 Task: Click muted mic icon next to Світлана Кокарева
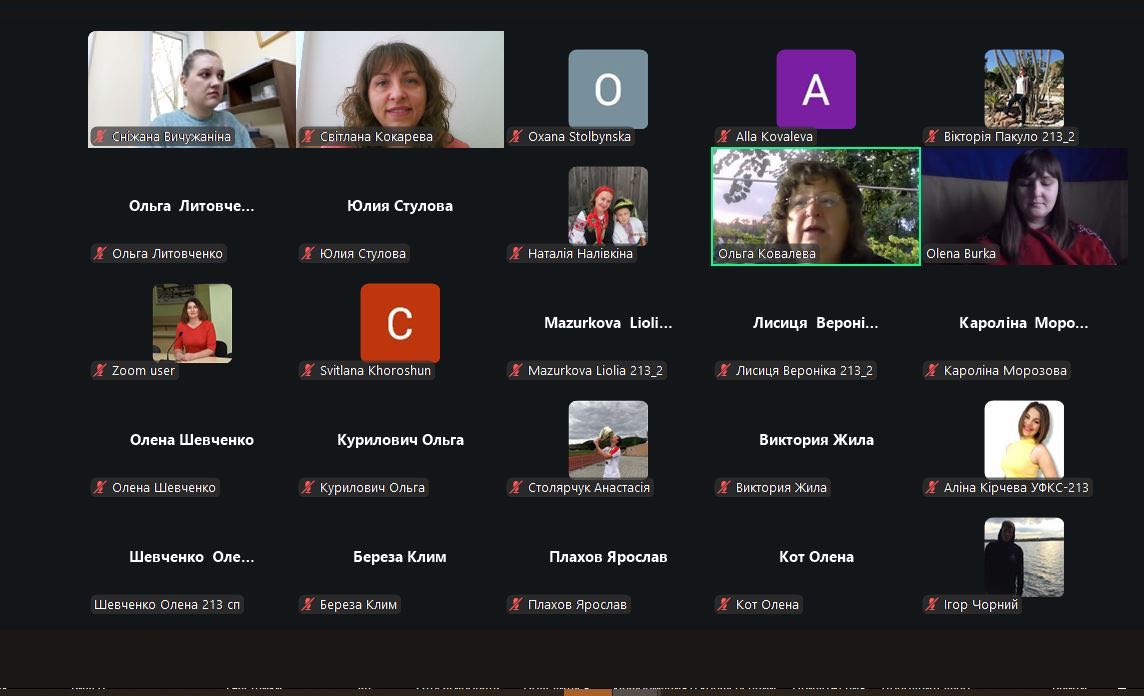click(308, 137)
